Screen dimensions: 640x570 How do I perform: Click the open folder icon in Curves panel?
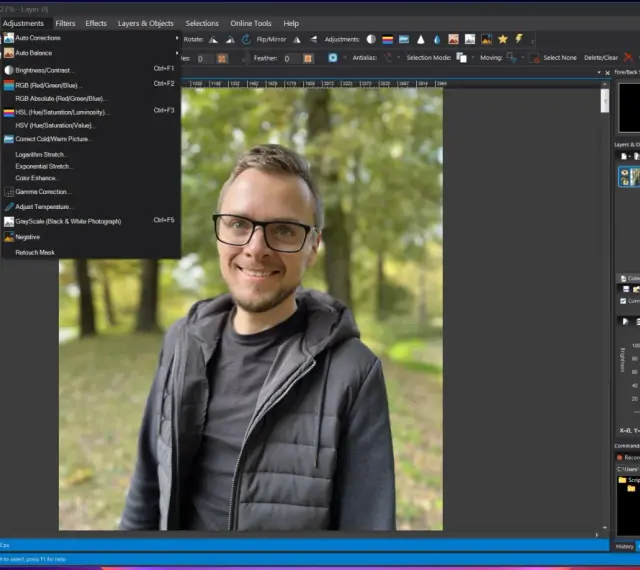click(x=636, y=289)
